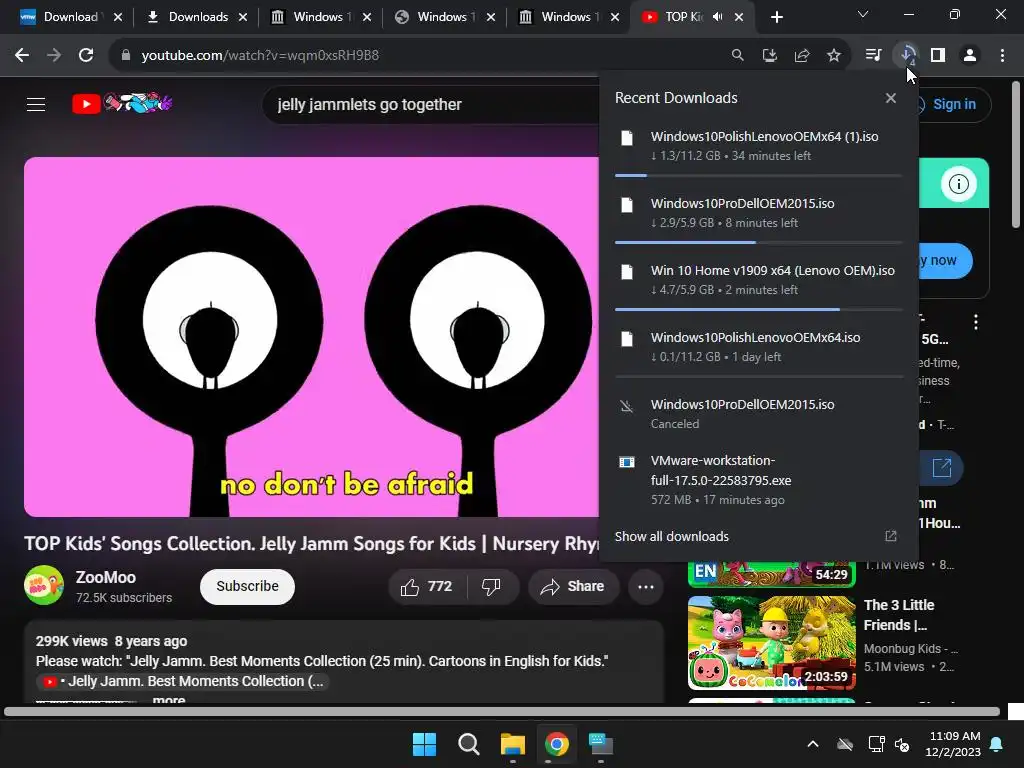
Task: Open Jelly Jamm Best Moments Collection link
Action: click(x=185, y=681)
